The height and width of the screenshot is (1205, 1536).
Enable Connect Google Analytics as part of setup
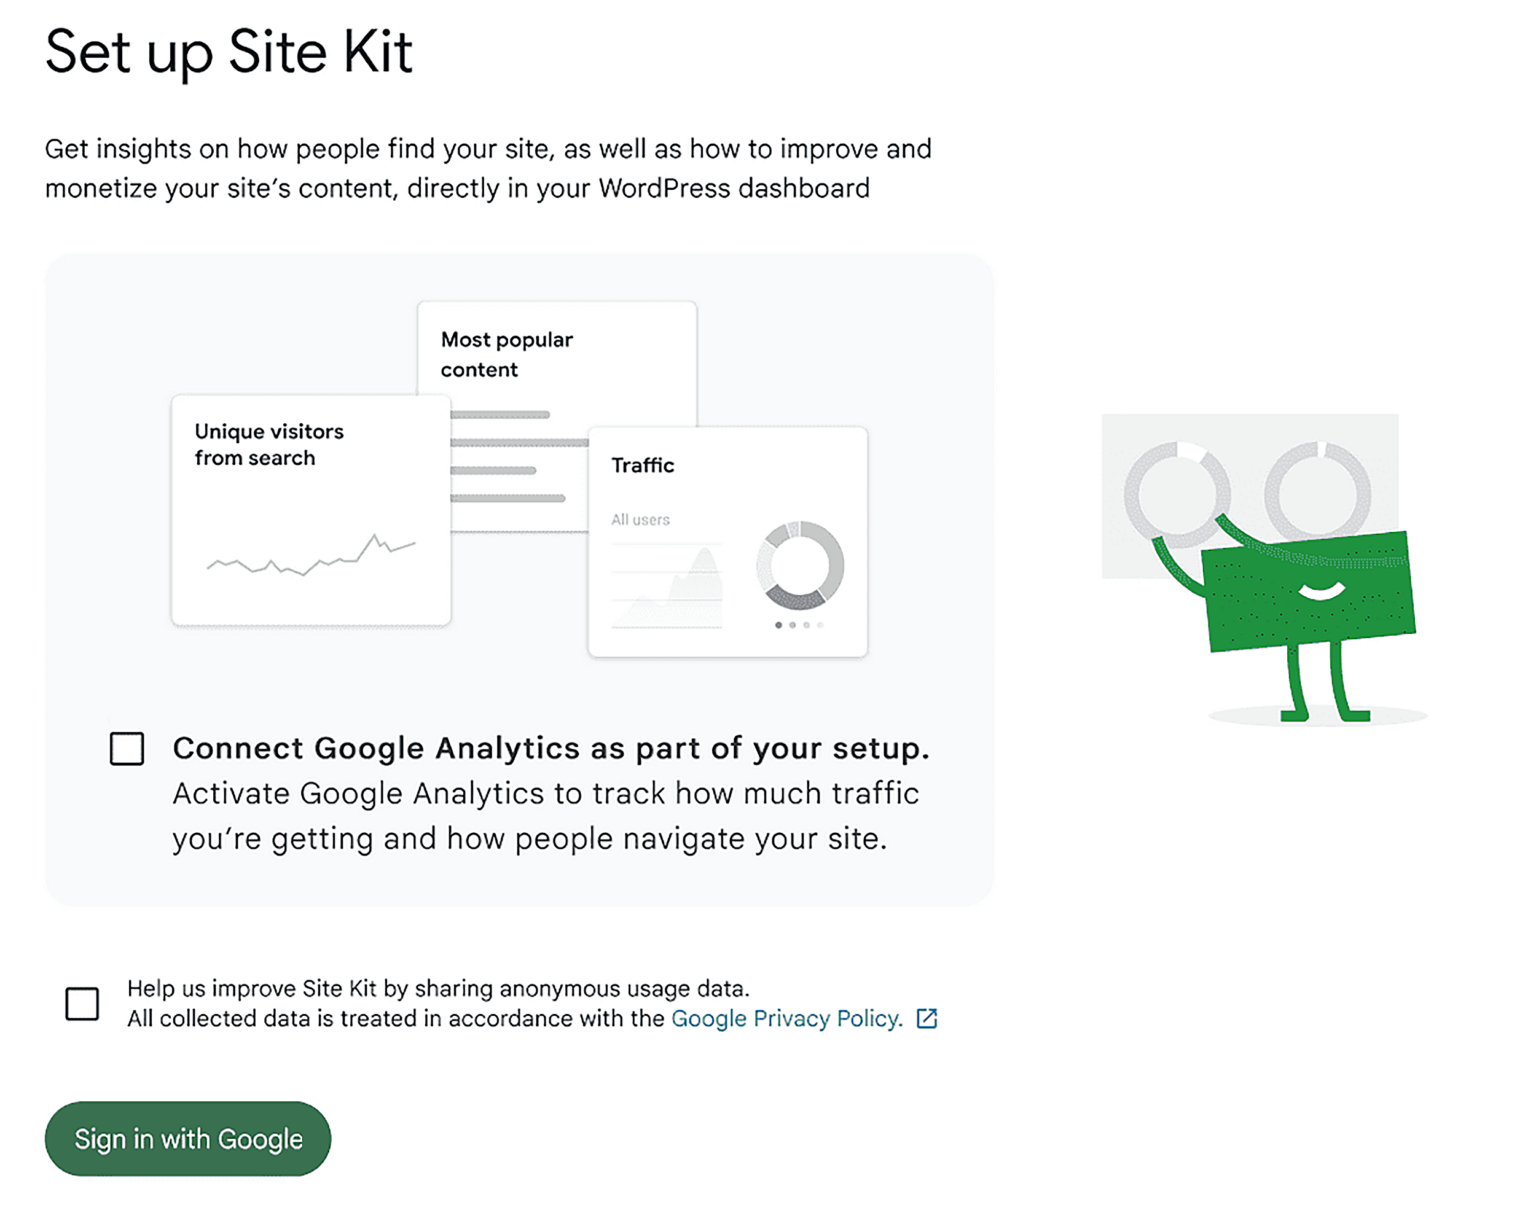[127, 748]
